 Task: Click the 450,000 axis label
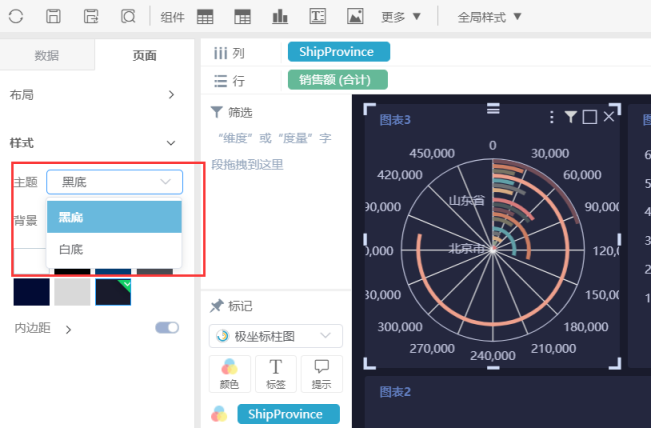pyautogui.click(x=432, y=153)
